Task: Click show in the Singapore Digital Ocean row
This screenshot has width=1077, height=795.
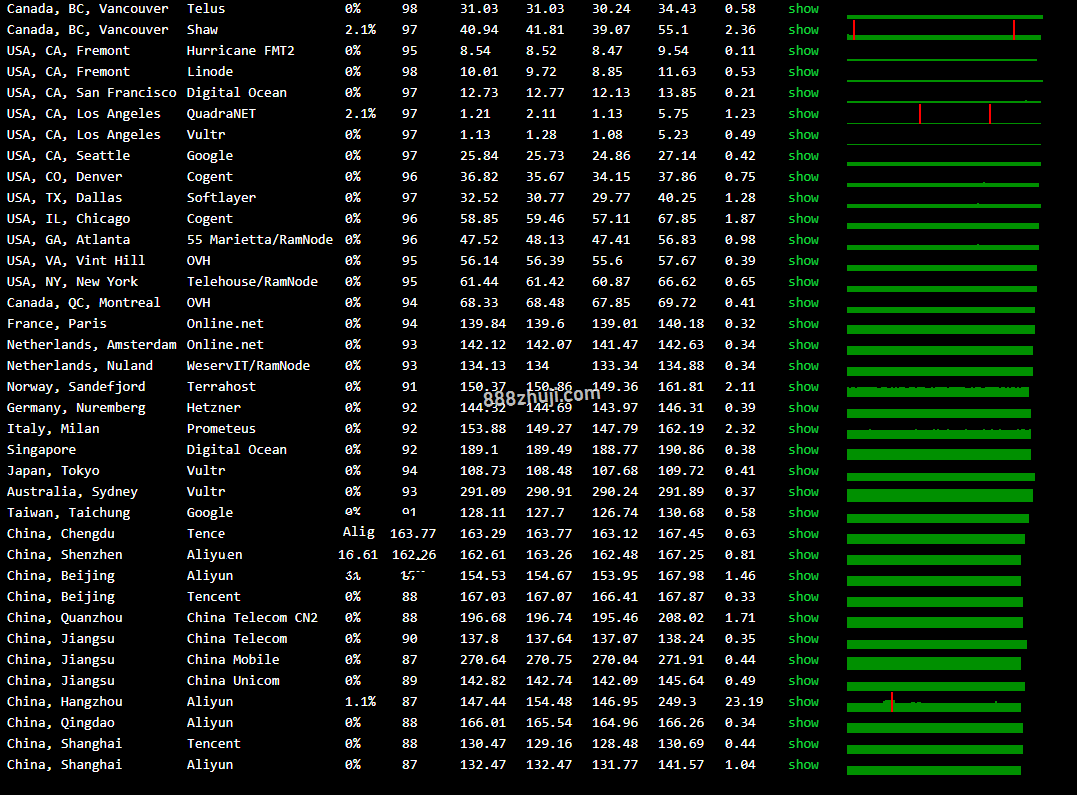Action: coord(803,449)
